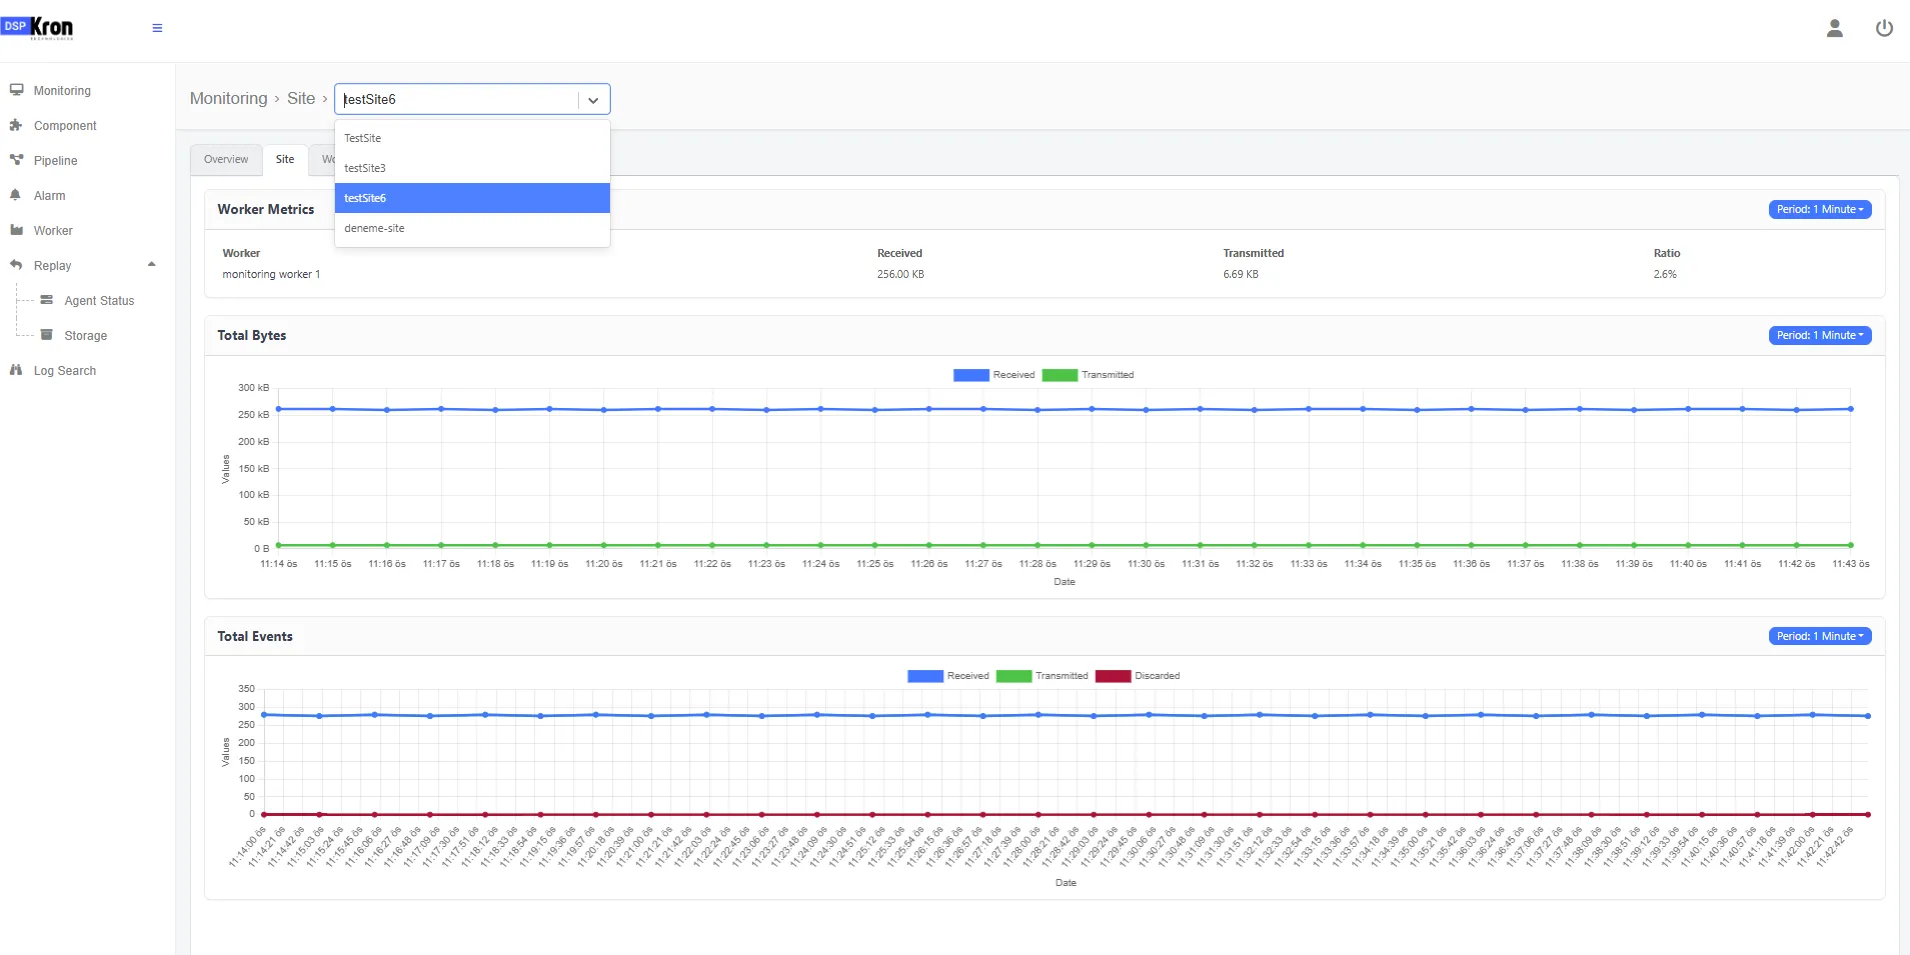Click the Storage archive icon
The image size is (1910, 955).
46,335
